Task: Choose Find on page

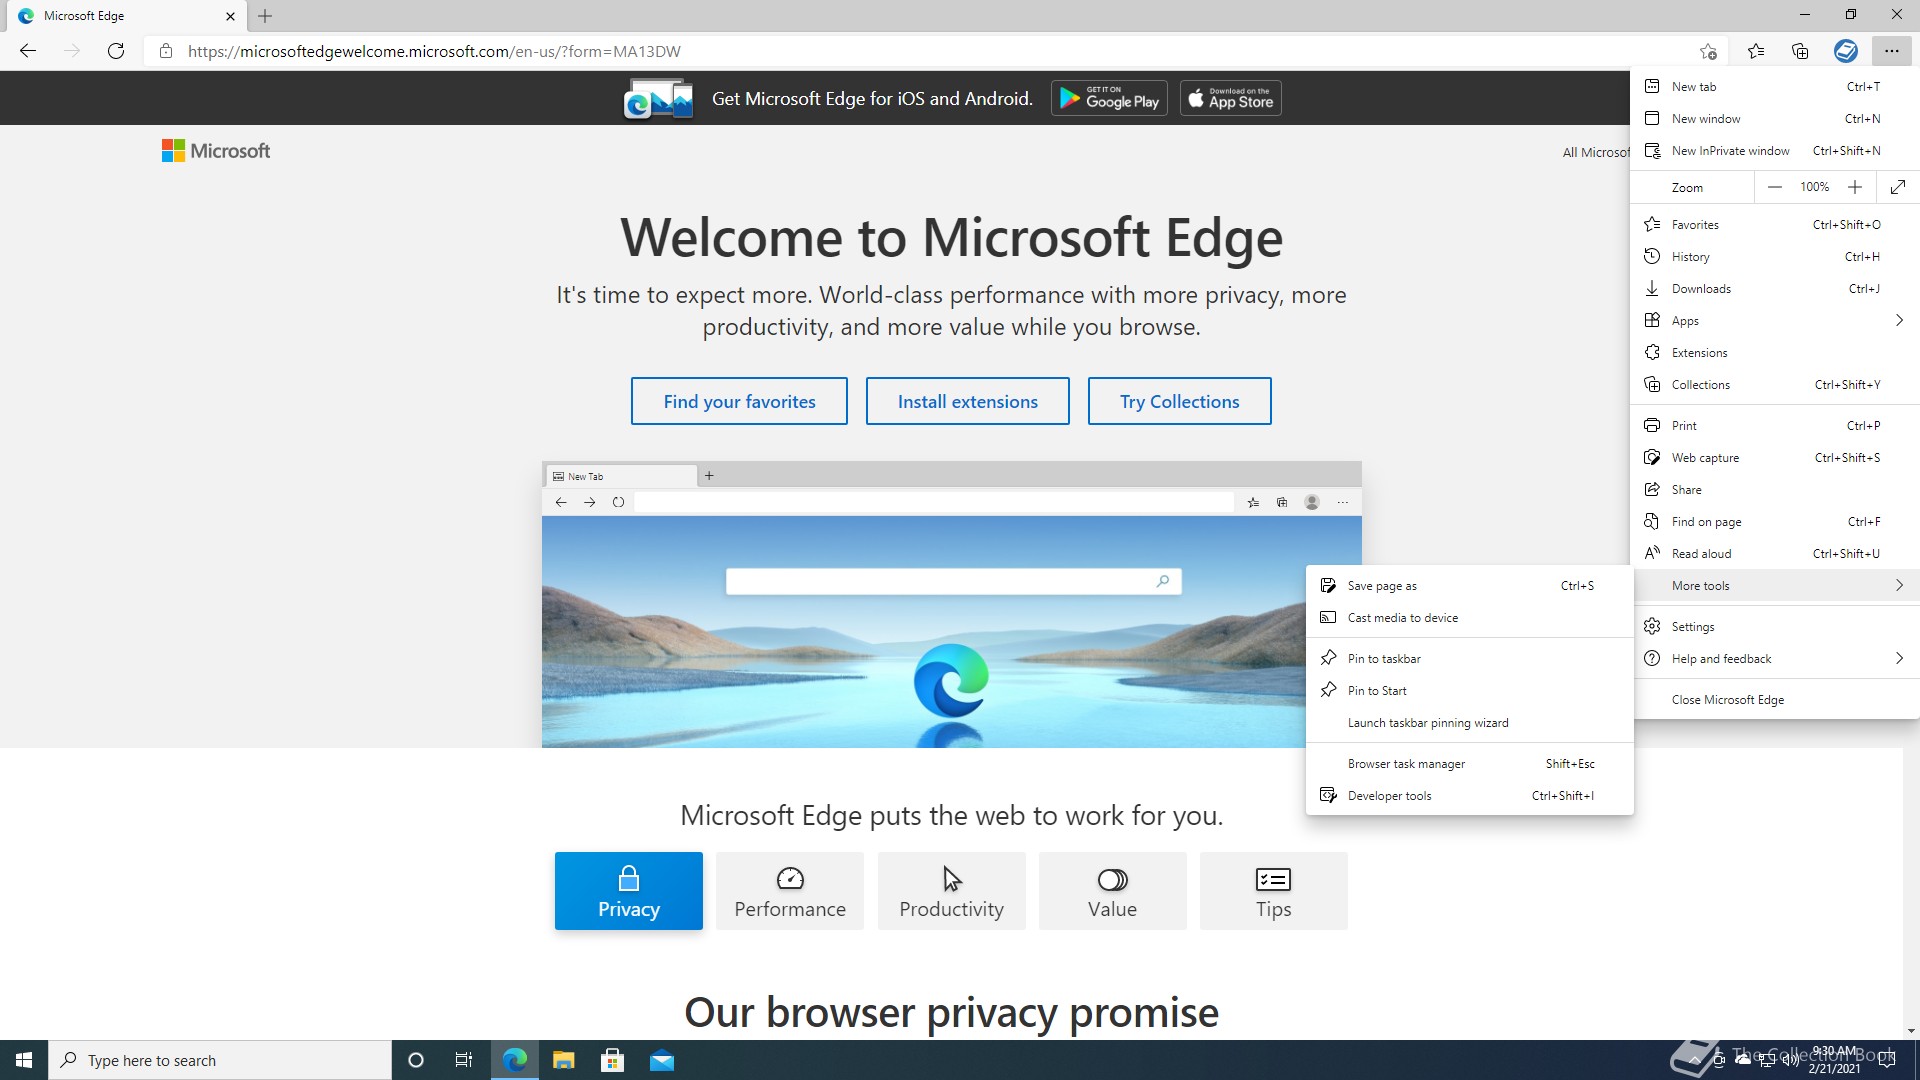Action: tap(1775, 522)
